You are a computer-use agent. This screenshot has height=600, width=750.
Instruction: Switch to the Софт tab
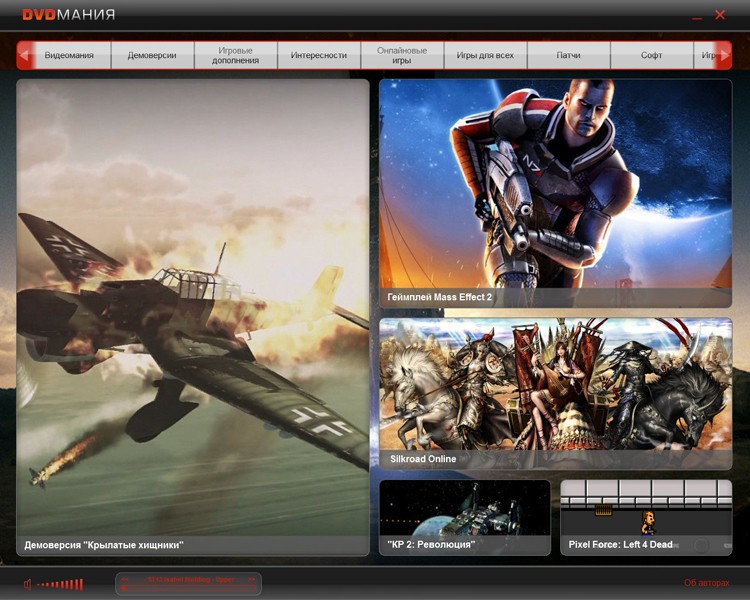(651, 55)
